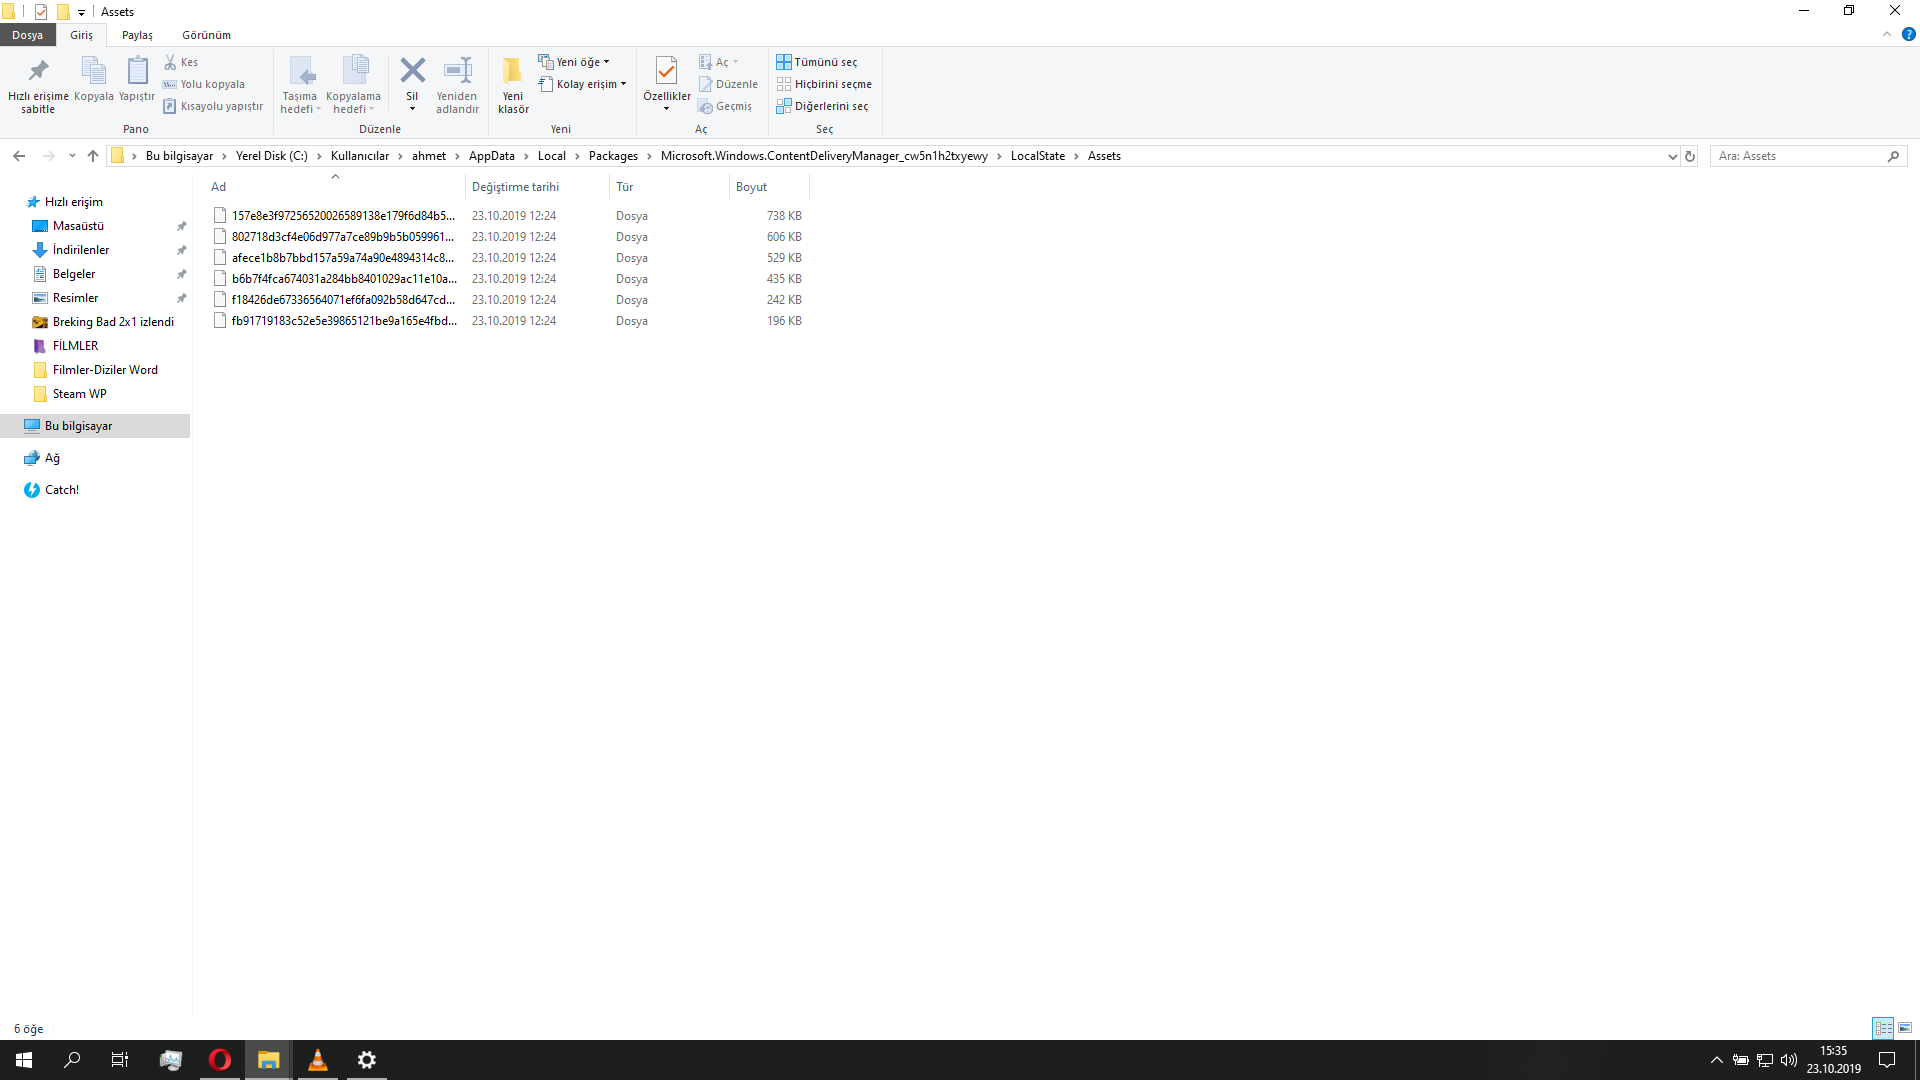The width and height of the screenshot is (1920, 1080).
Task: Click the refresh icon beside address bar
Action: (1690, 156)
